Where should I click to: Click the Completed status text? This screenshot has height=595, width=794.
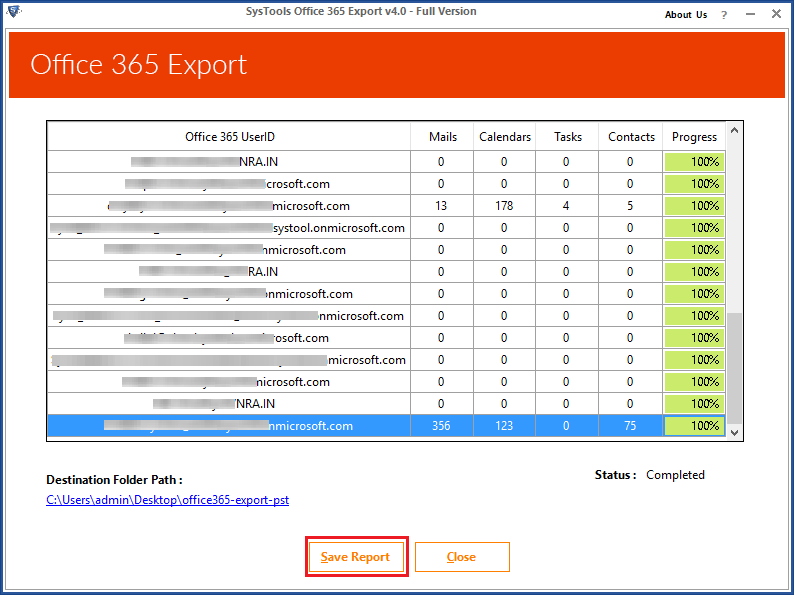point(675,475)
